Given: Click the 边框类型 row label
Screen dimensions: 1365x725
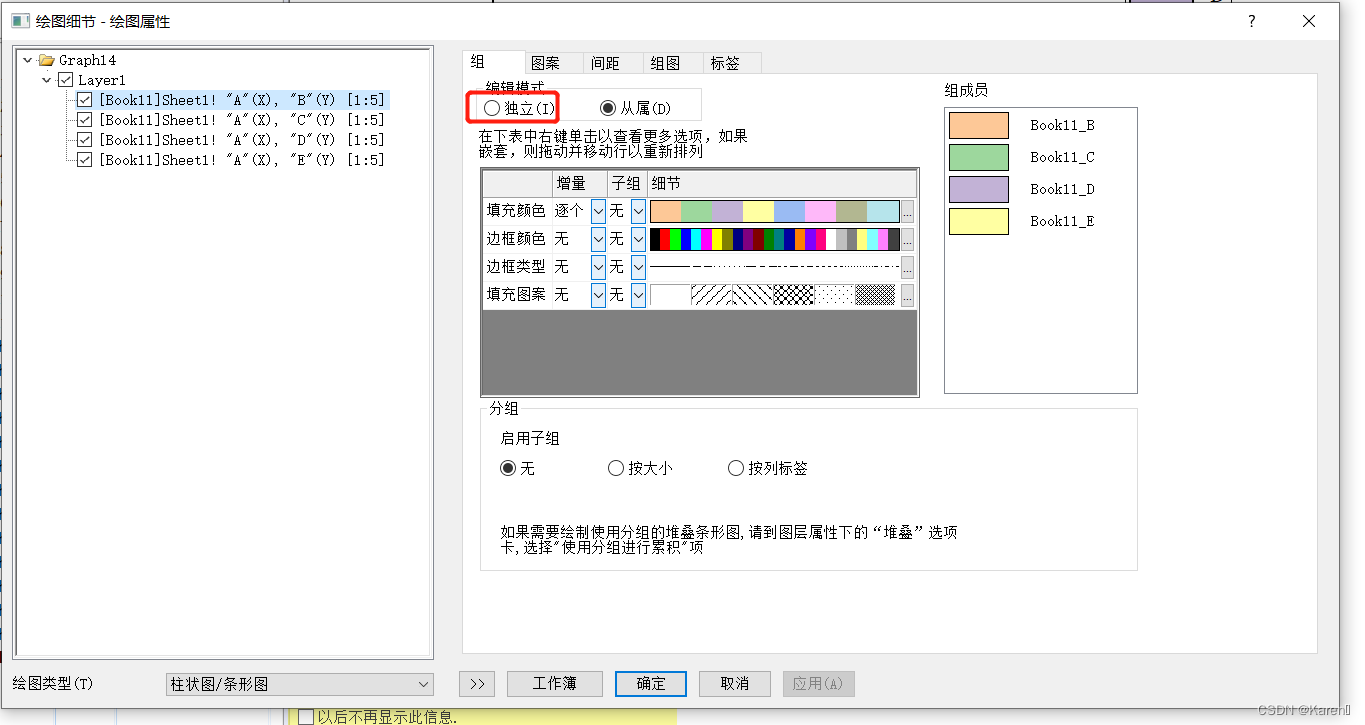Looking at the screenshot, I should coord(516,267).
